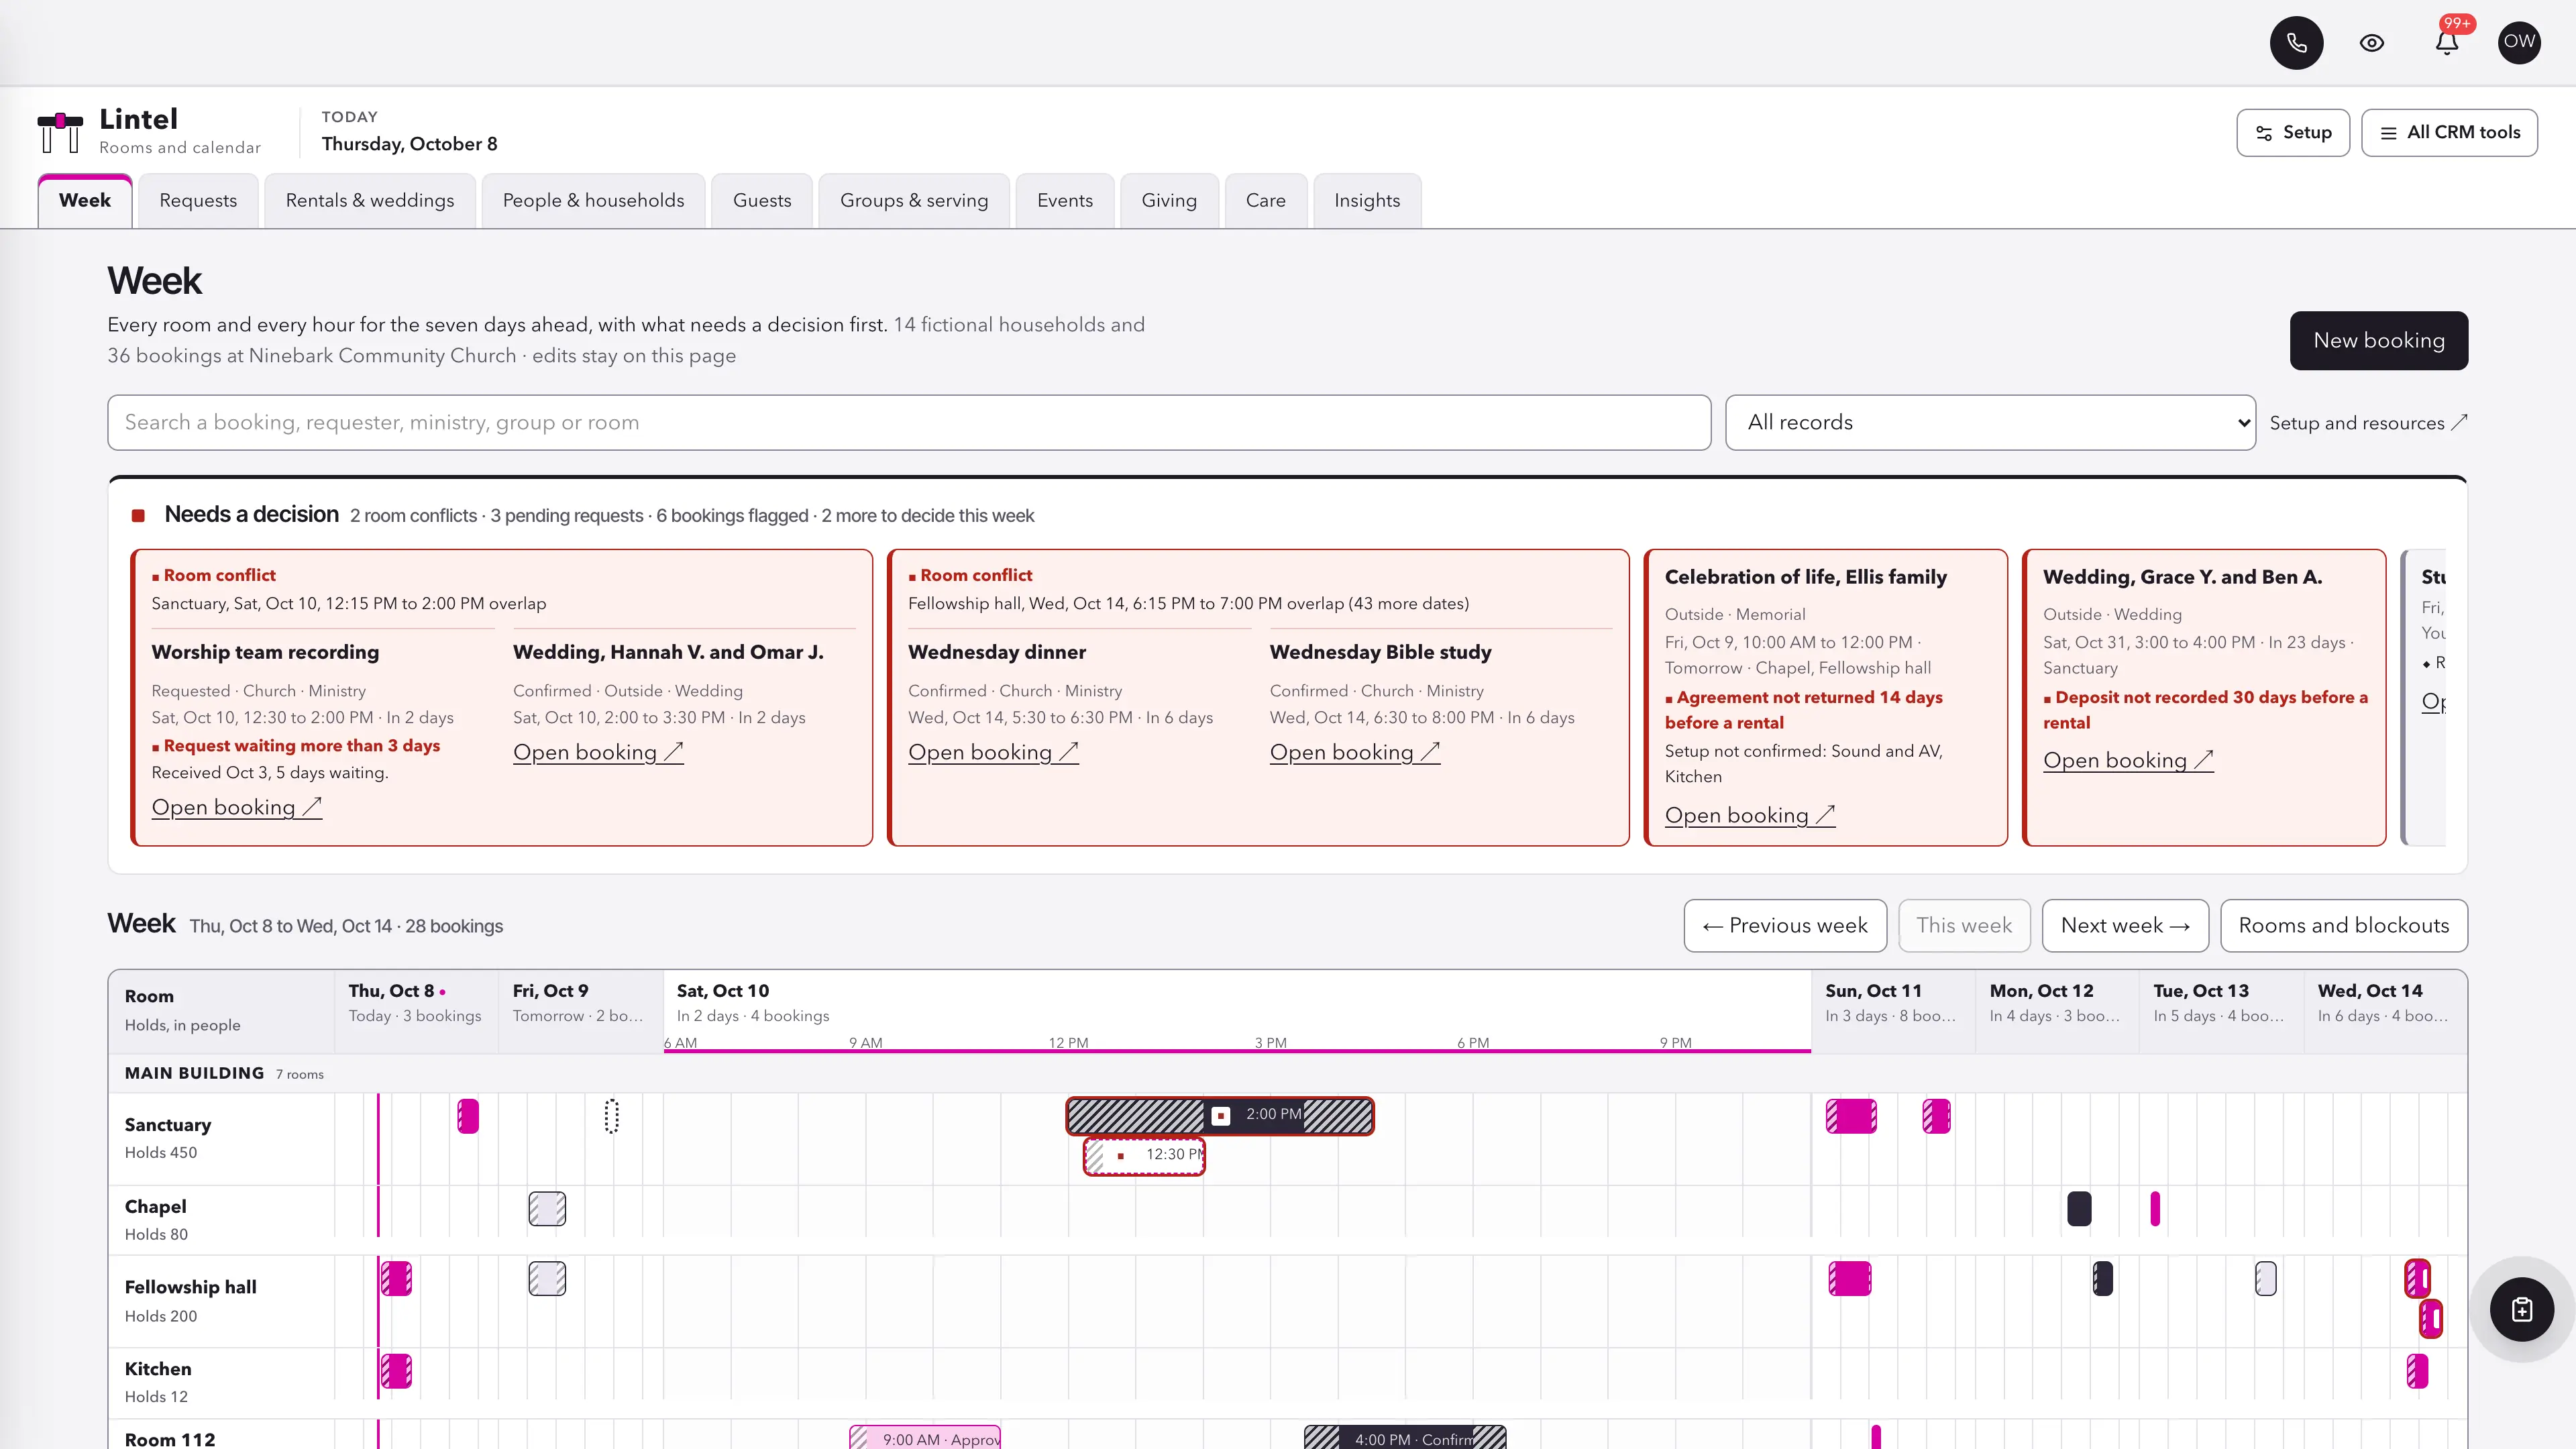Open booking for Wedding, Grace Y. and Ben A.
This screenshot has width=2576, height=1449.
coord(2128,760)
